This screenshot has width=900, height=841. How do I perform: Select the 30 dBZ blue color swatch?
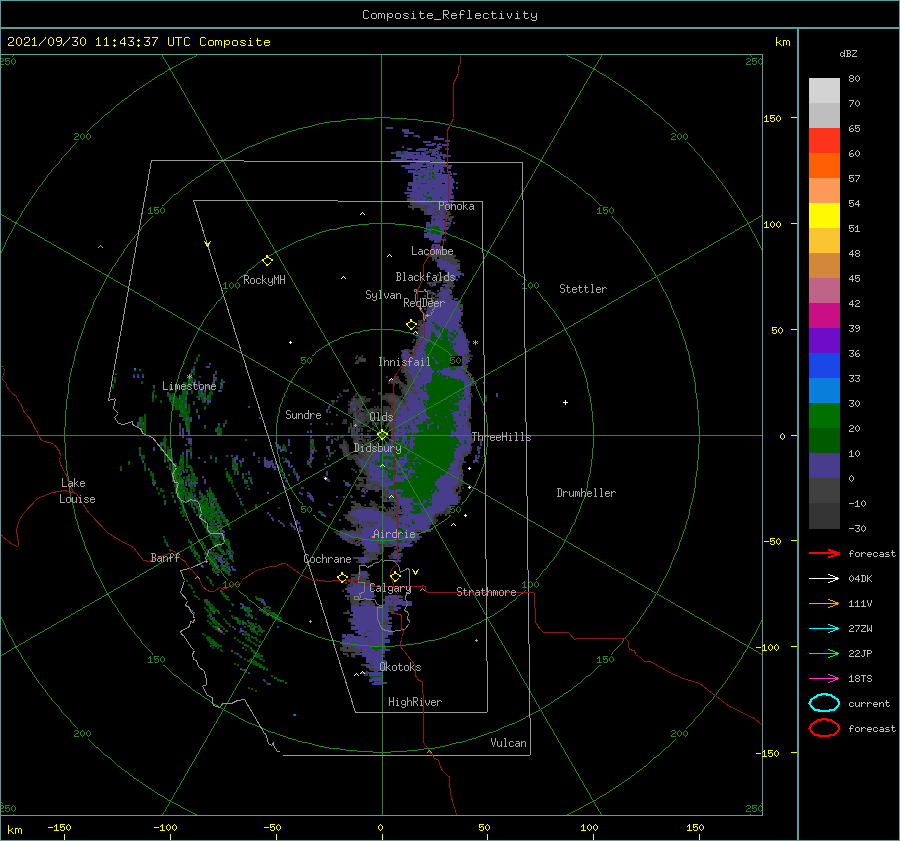[824, 390]
